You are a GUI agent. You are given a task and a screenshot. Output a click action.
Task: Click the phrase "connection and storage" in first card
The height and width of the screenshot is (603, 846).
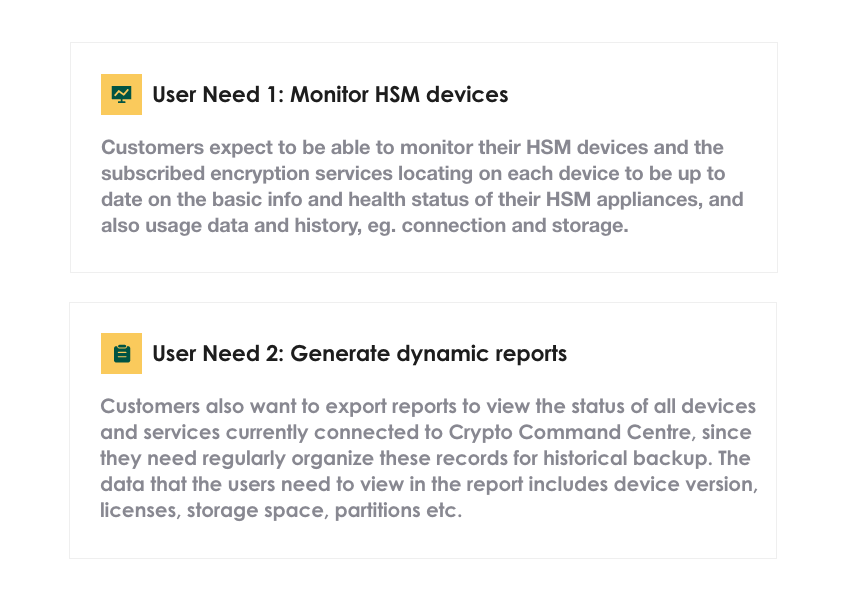pos(515,225)
